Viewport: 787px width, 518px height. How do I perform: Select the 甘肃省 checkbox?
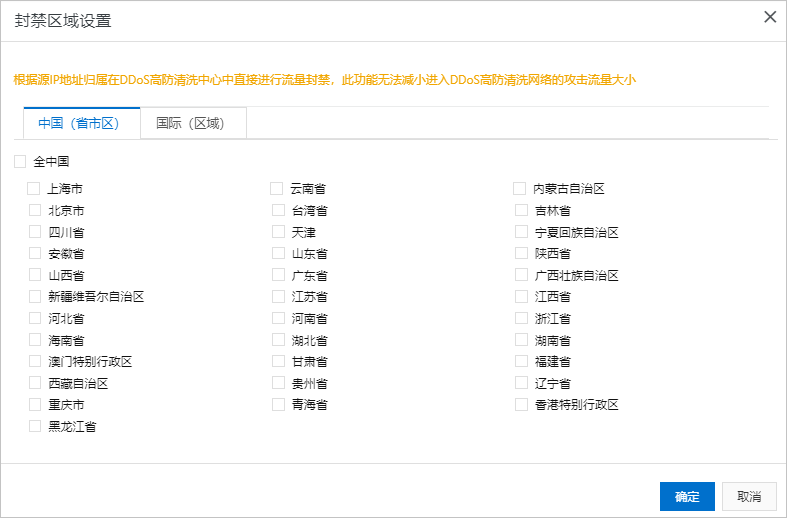pyautogui.click(x=278, y=361)
